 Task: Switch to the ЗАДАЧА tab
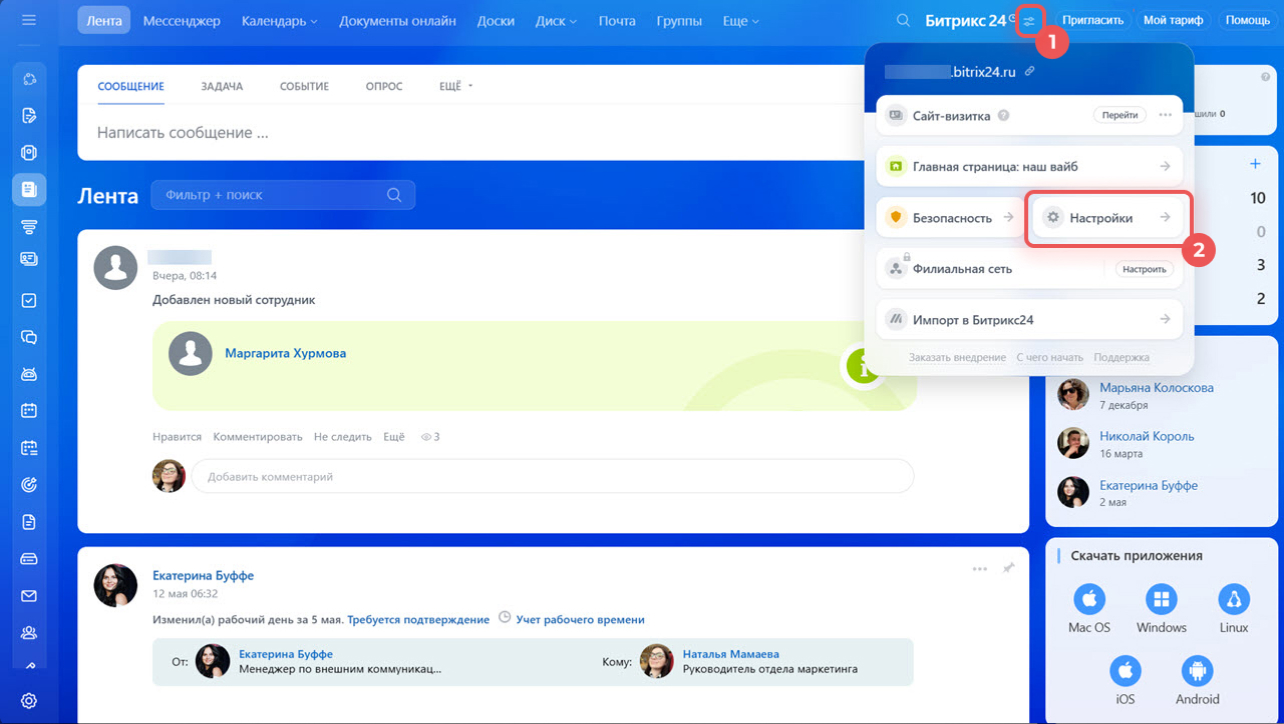click(221, 87)
